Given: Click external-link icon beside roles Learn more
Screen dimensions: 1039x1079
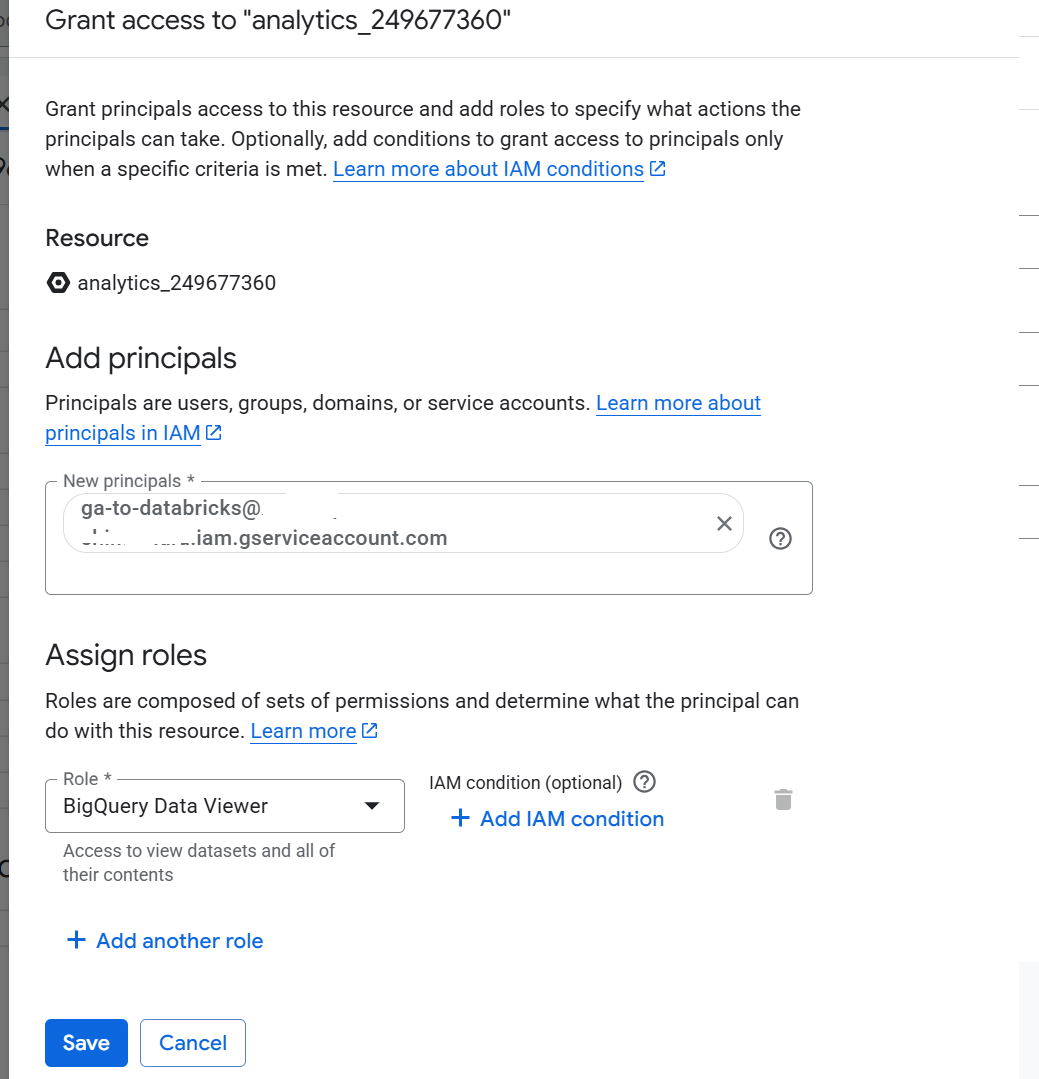Looking at the screenshot, I should pyautogui.click(x=370, y=731).
